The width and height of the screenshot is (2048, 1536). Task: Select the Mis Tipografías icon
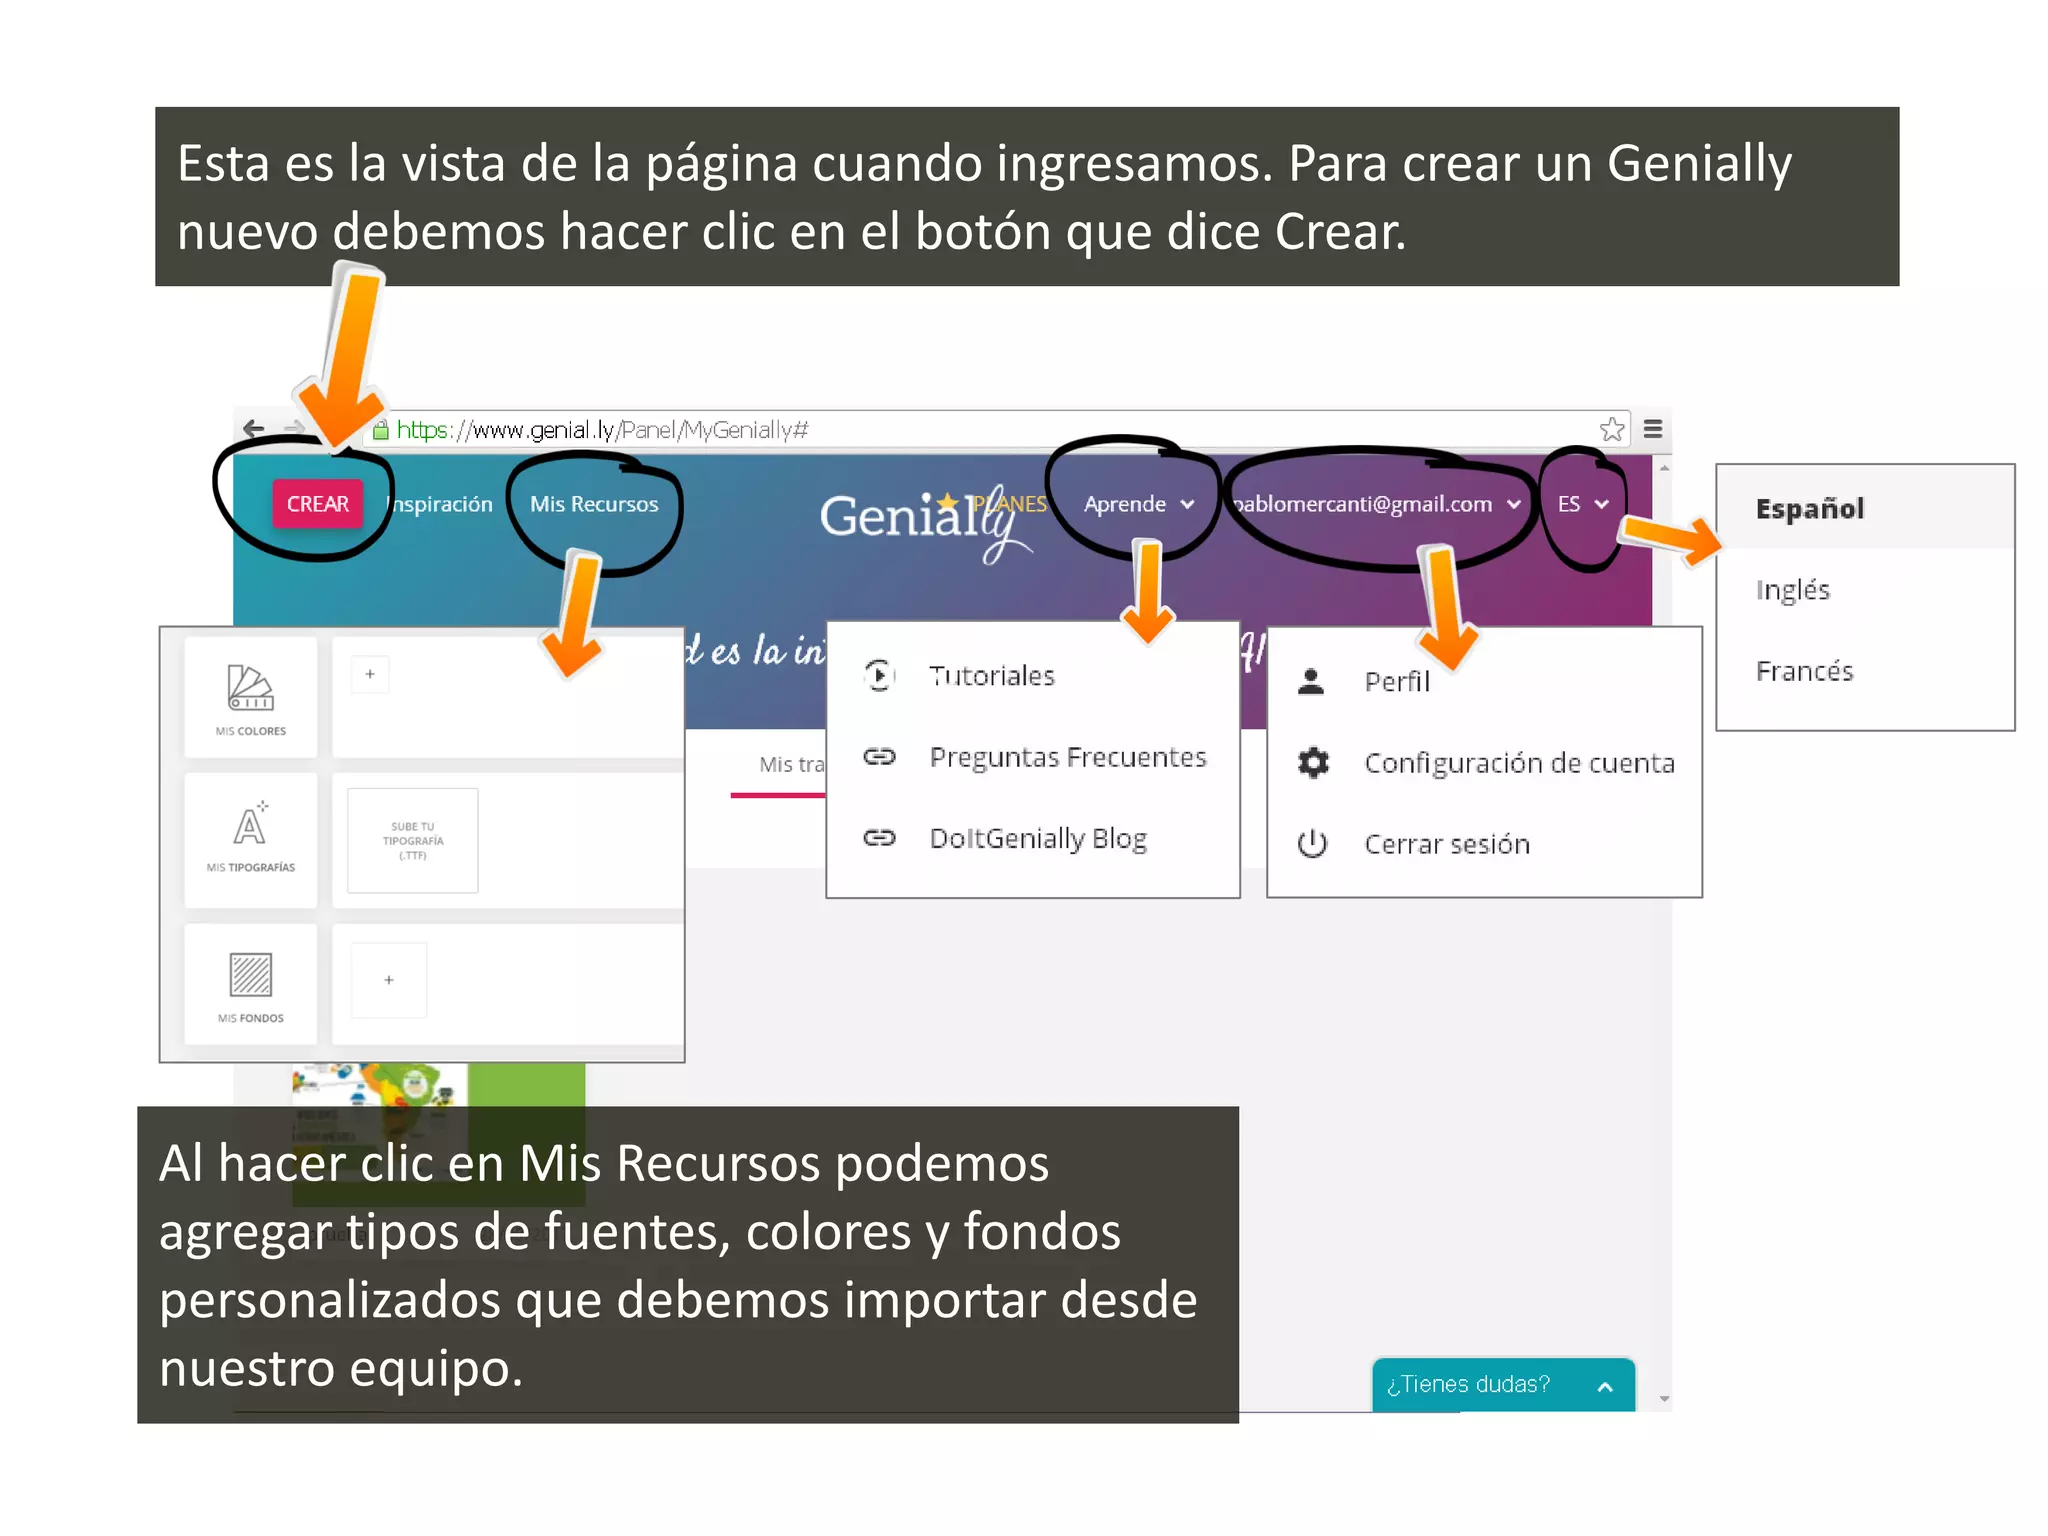(x=250, y=840)
